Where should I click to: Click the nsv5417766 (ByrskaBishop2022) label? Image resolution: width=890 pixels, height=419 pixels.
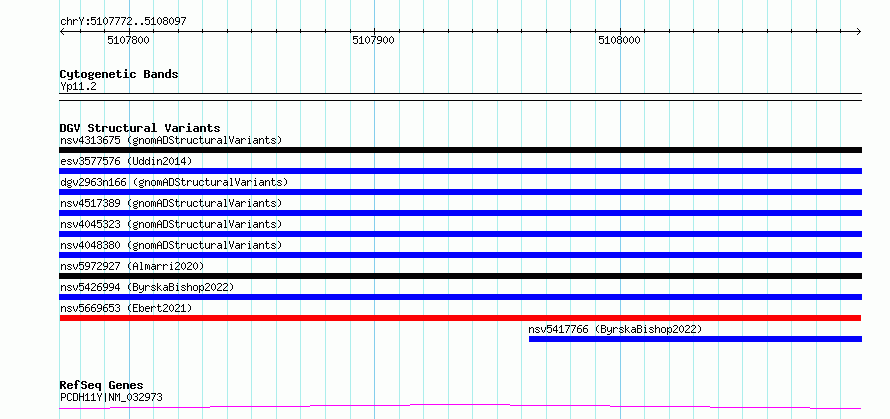[x=615, y=329]
